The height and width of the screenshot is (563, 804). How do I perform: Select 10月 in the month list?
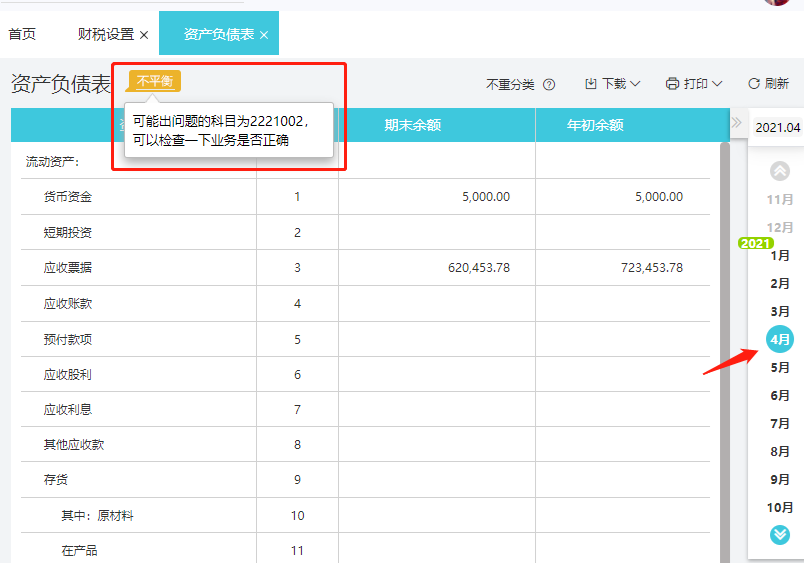pyautogui.click(x=779, y=507)
